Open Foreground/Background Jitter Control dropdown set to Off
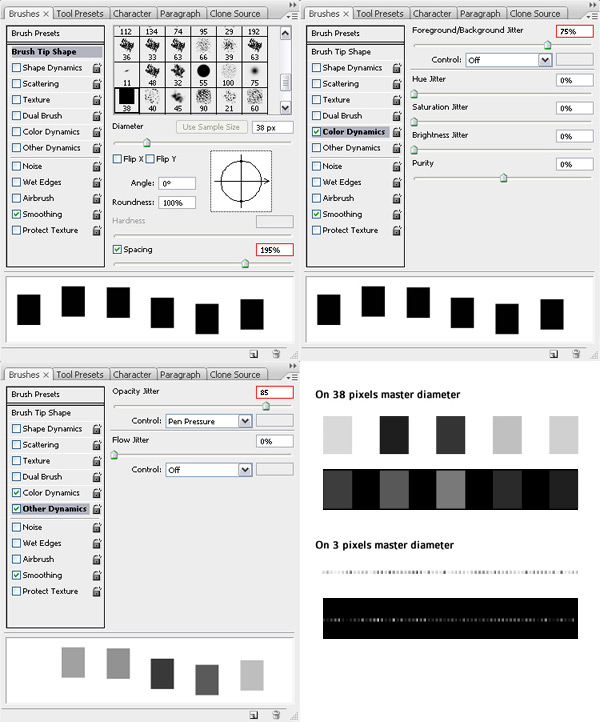This screenshot has height=722, width=600. pyautogui.click(x=509, y=60)
